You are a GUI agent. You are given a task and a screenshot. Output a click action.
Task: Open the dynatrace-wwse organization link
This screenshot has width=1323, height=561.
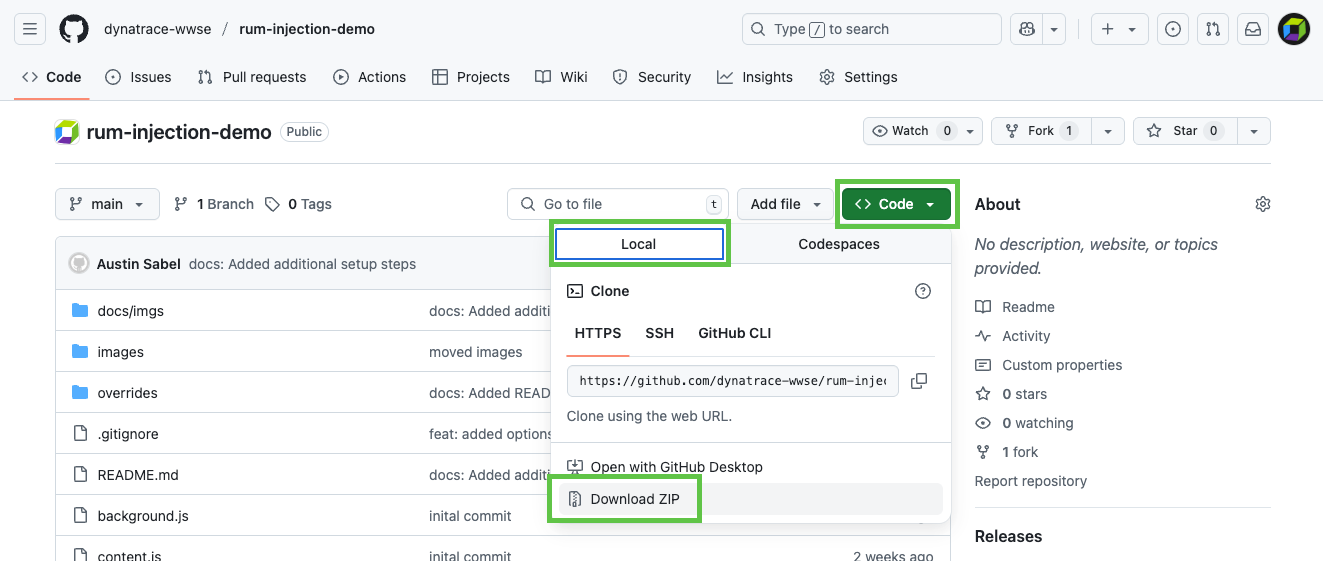(x=158, y=29)
